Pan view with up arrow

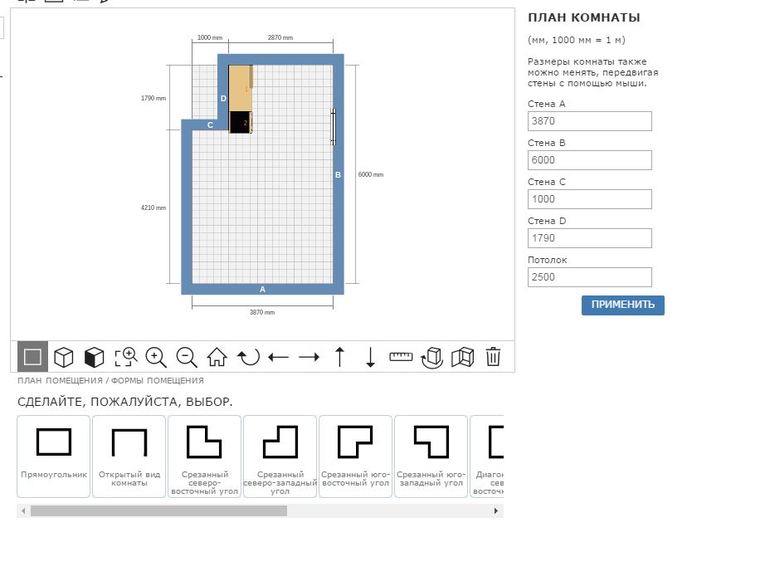coord(340,357)
